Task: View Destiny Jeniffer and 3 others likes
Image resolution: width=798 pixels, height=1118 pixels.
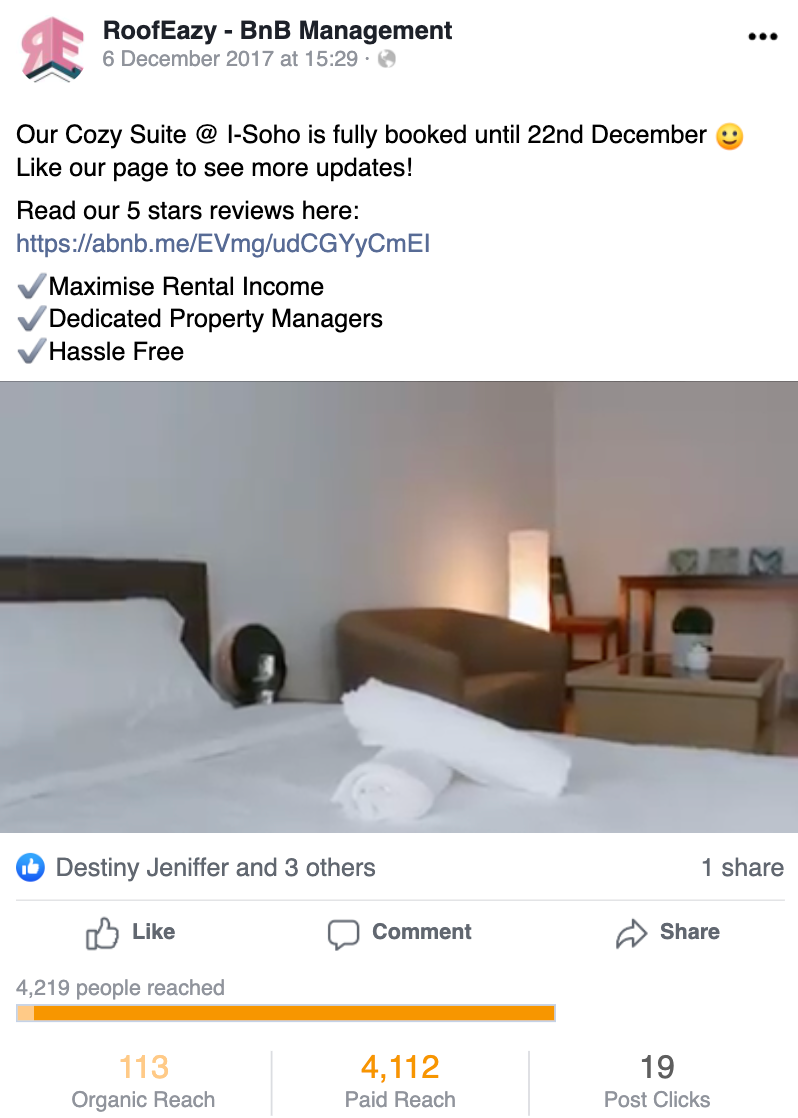Action: point(215,868)
